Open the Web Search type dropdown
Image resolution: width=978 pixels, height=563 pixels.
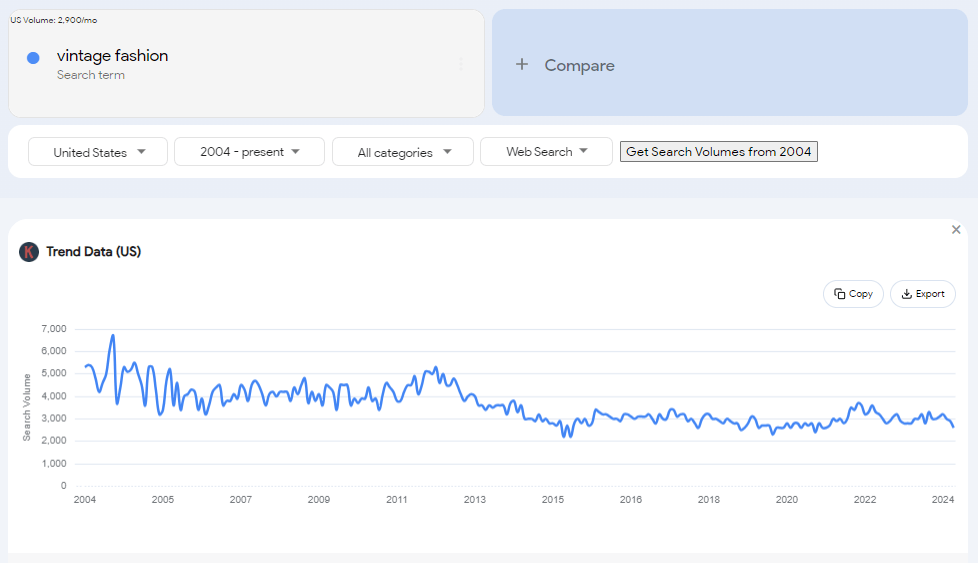[546, 152]
